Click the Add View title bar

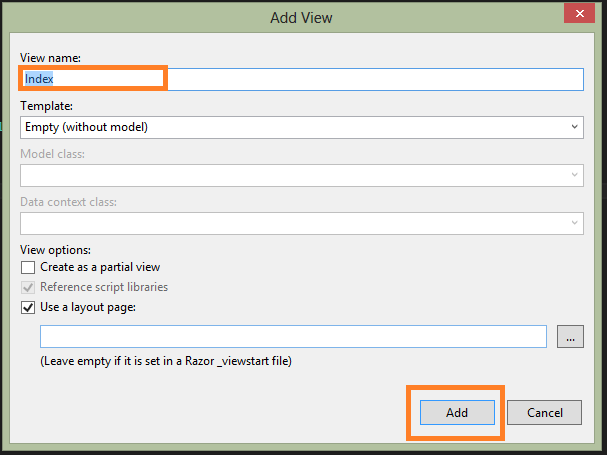click(x=301, y=17)
